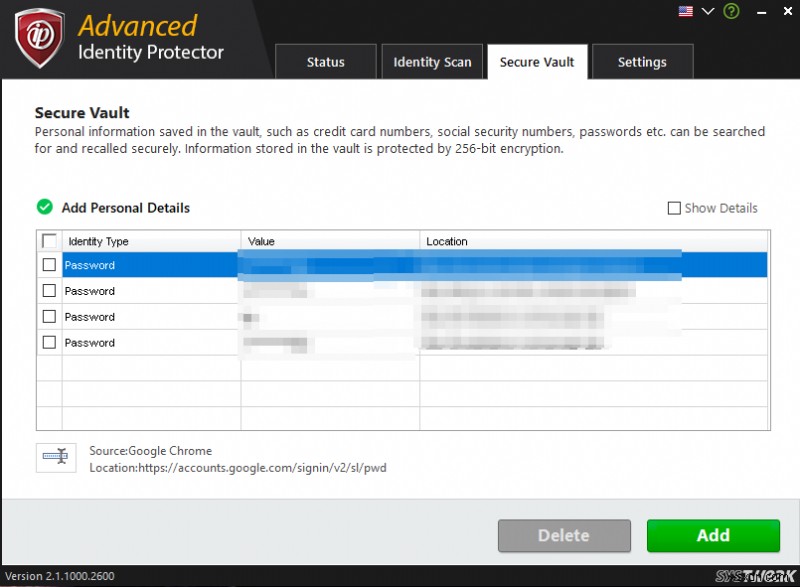Go to the Settings tab
Image resolution: width=800 pixels, height=587 pixels.
[642, 62]
